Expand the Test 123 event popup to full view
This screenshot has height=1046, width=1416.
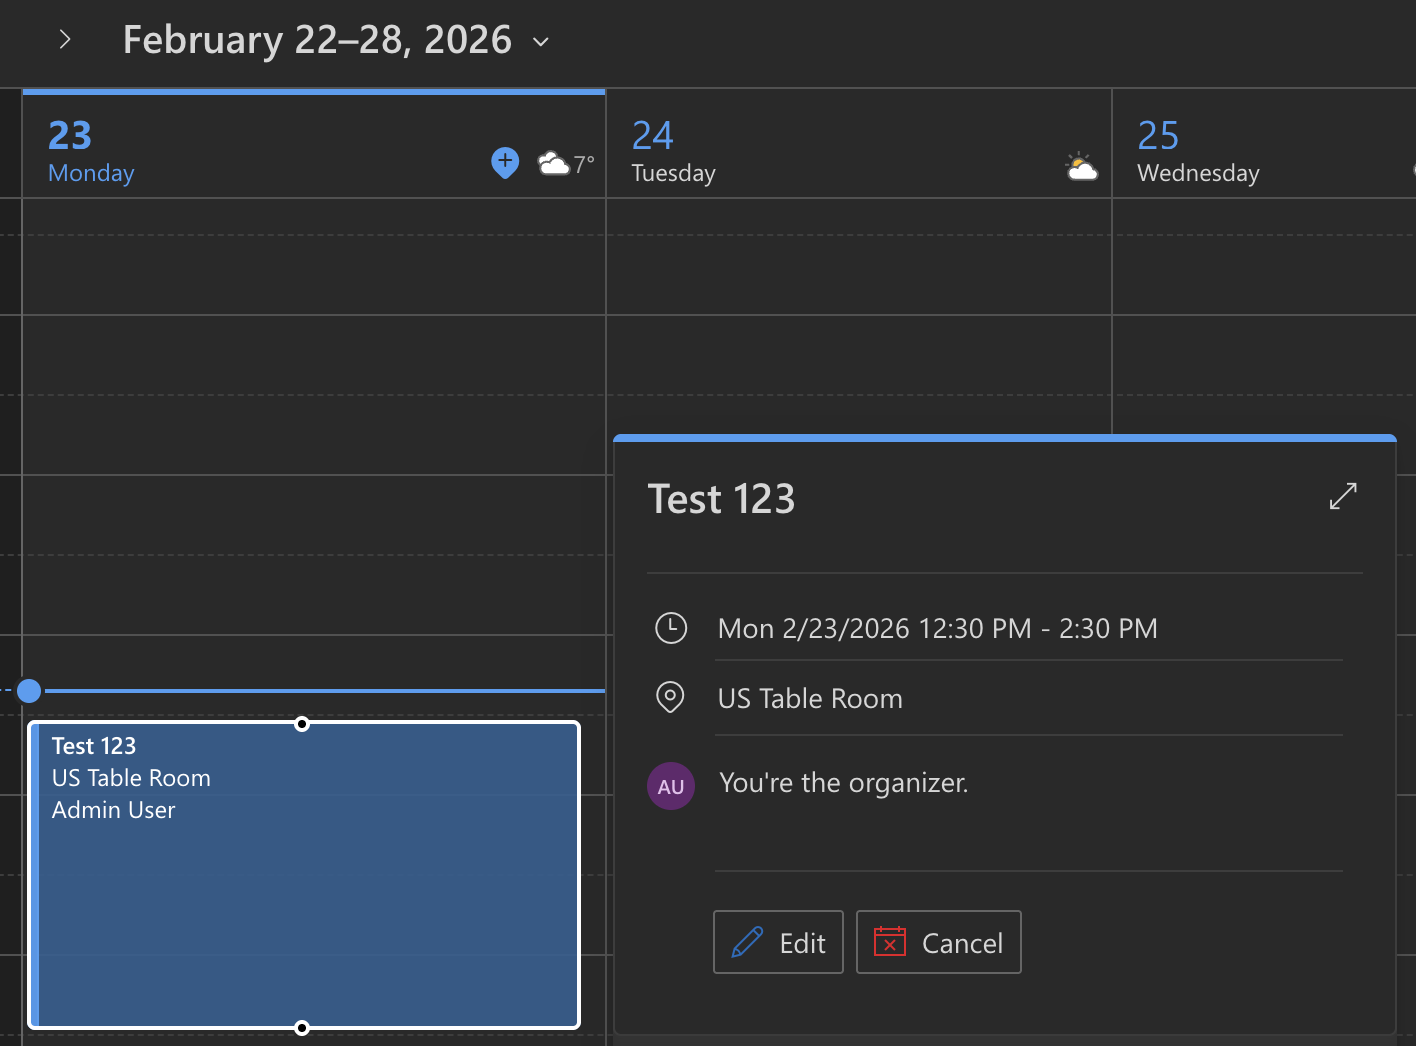[x=1343, y=496]
